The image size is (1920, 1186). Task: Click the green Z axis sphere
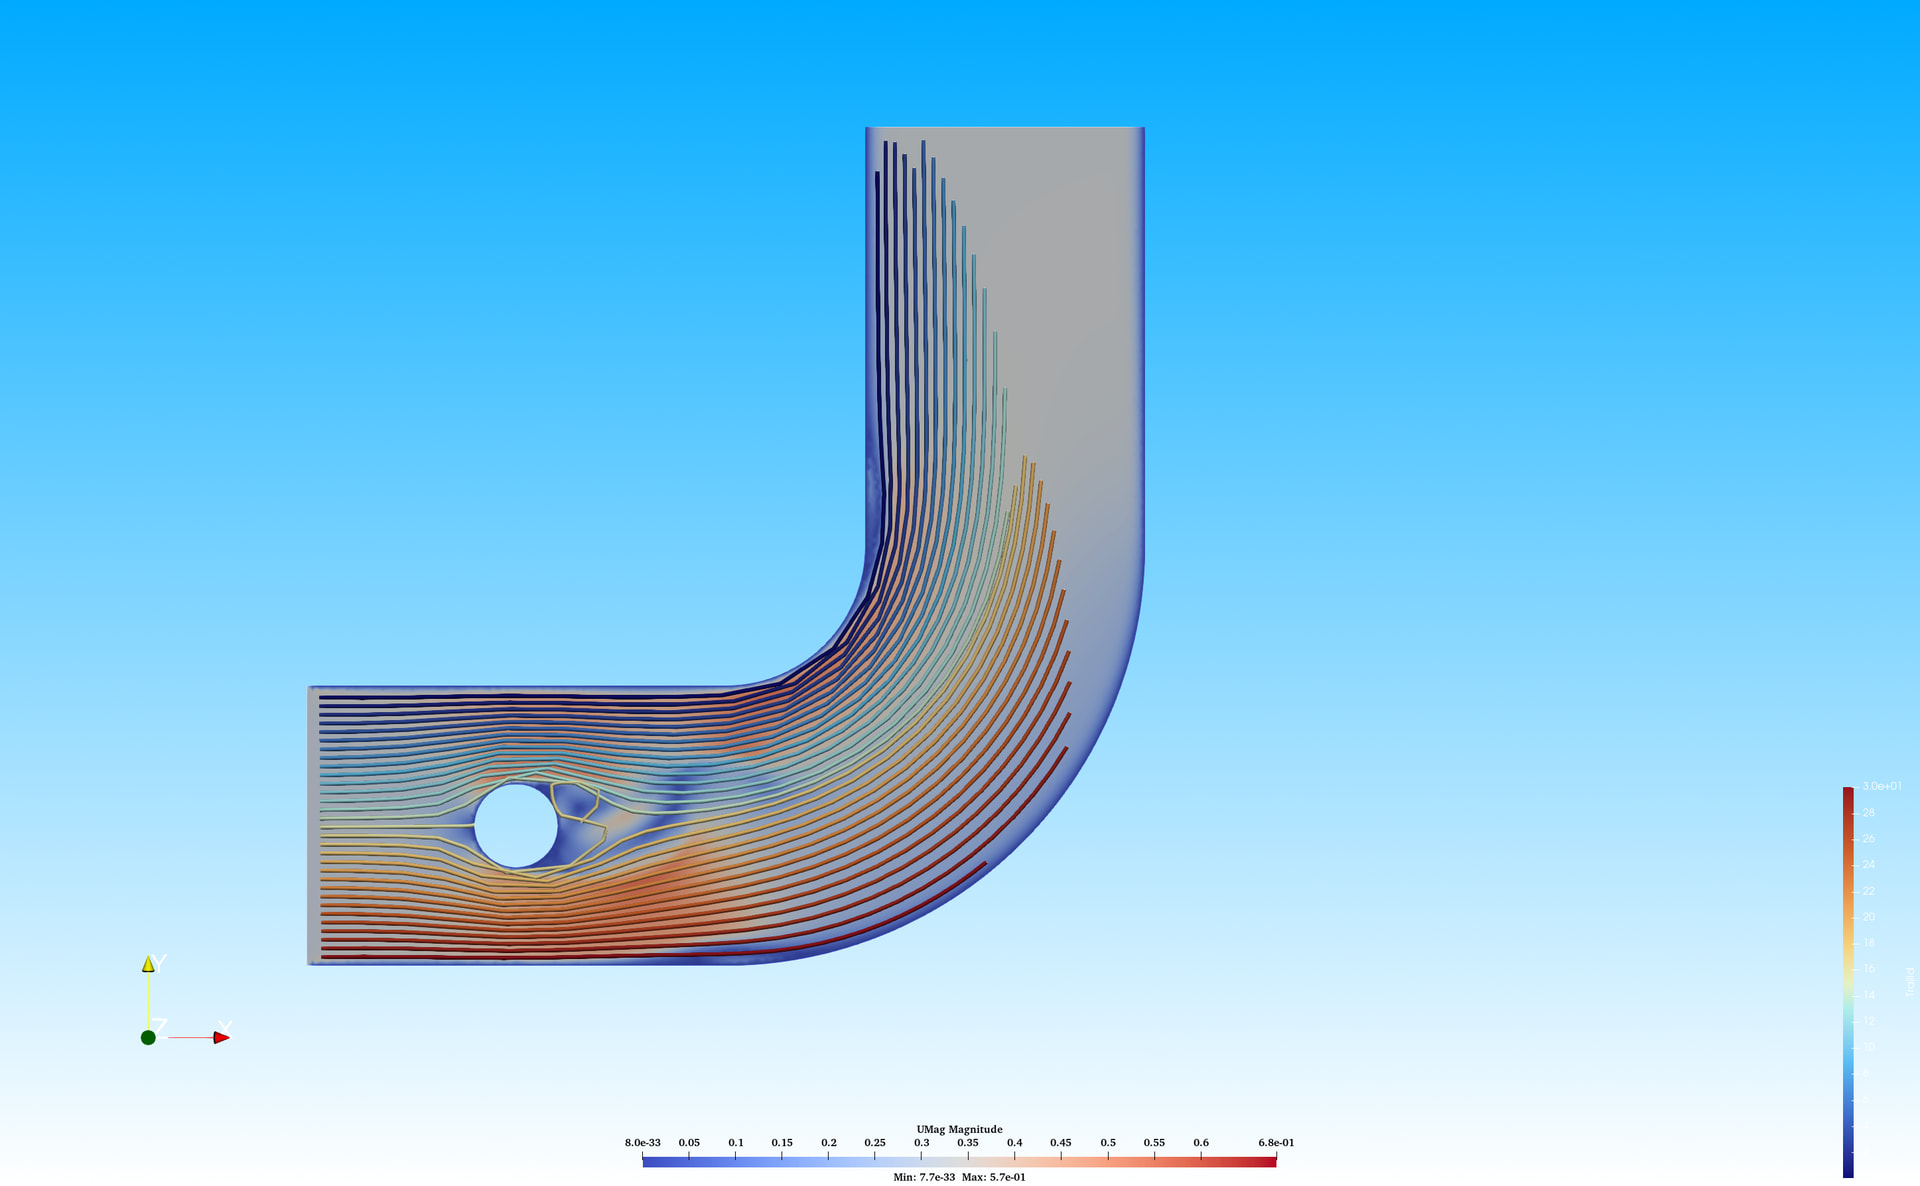[x=148, y=1038]
